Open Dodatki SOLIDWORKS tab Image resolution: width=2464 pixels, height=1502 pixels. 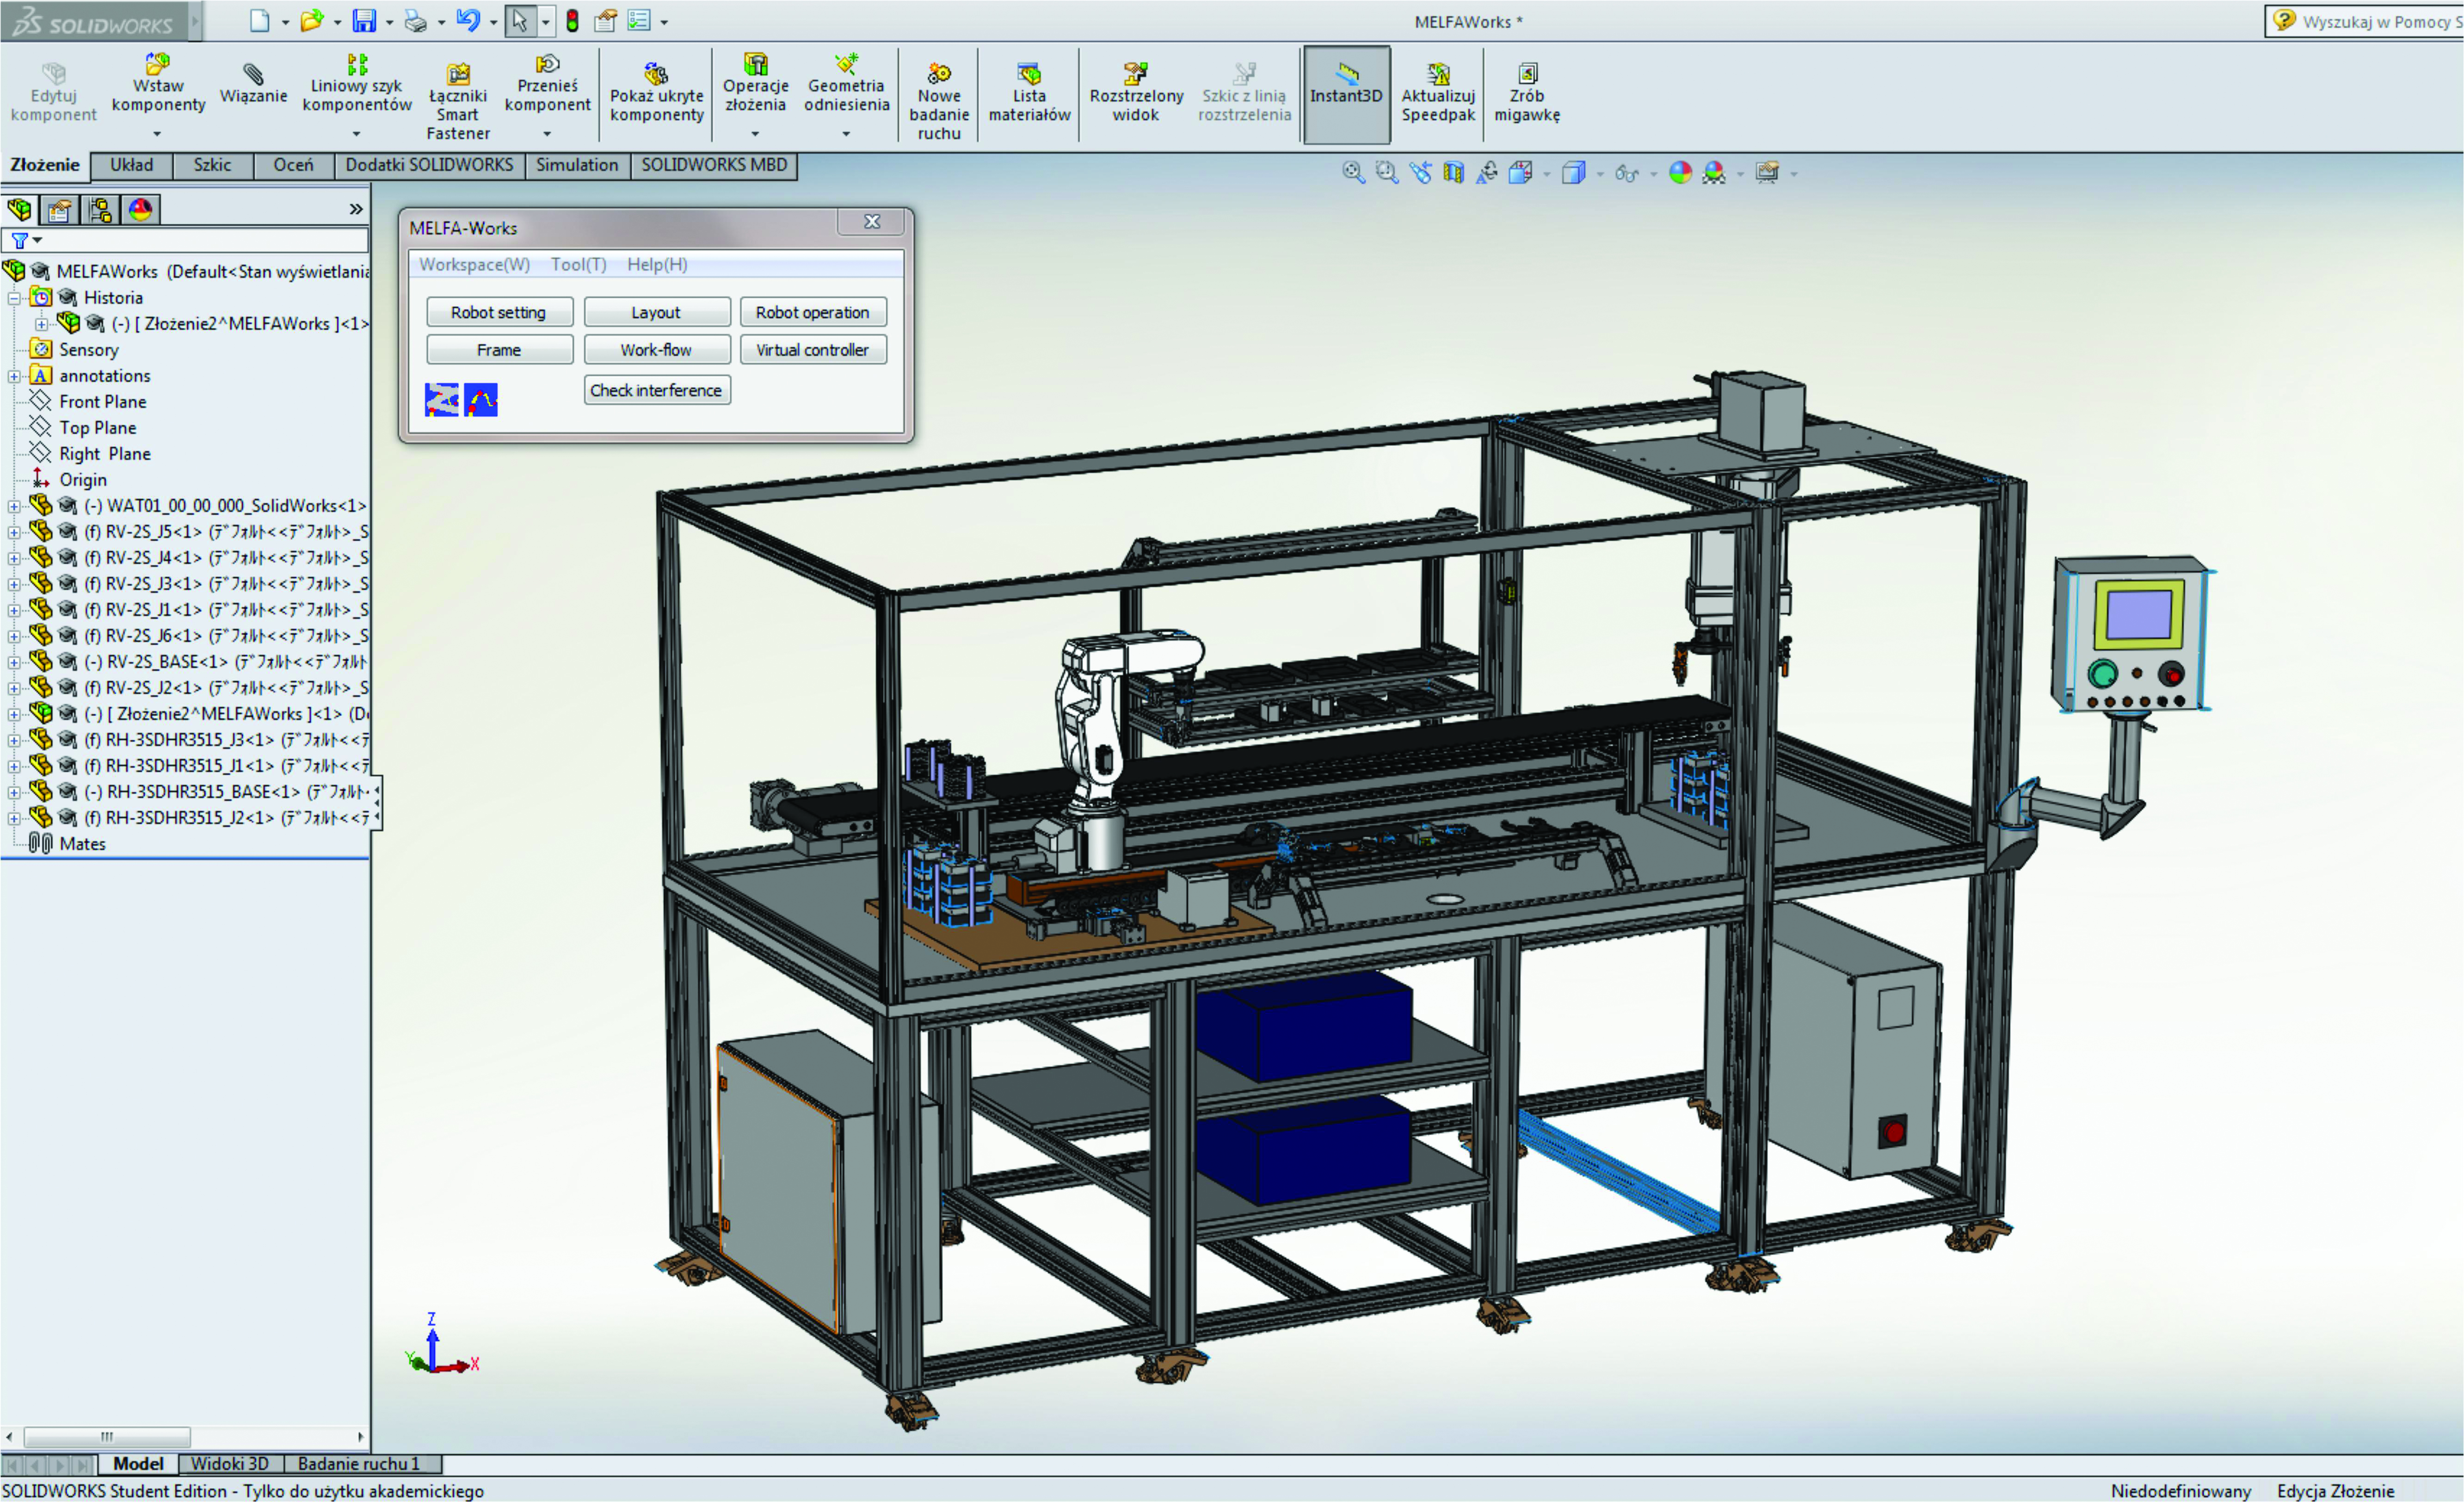pos(429,165)
